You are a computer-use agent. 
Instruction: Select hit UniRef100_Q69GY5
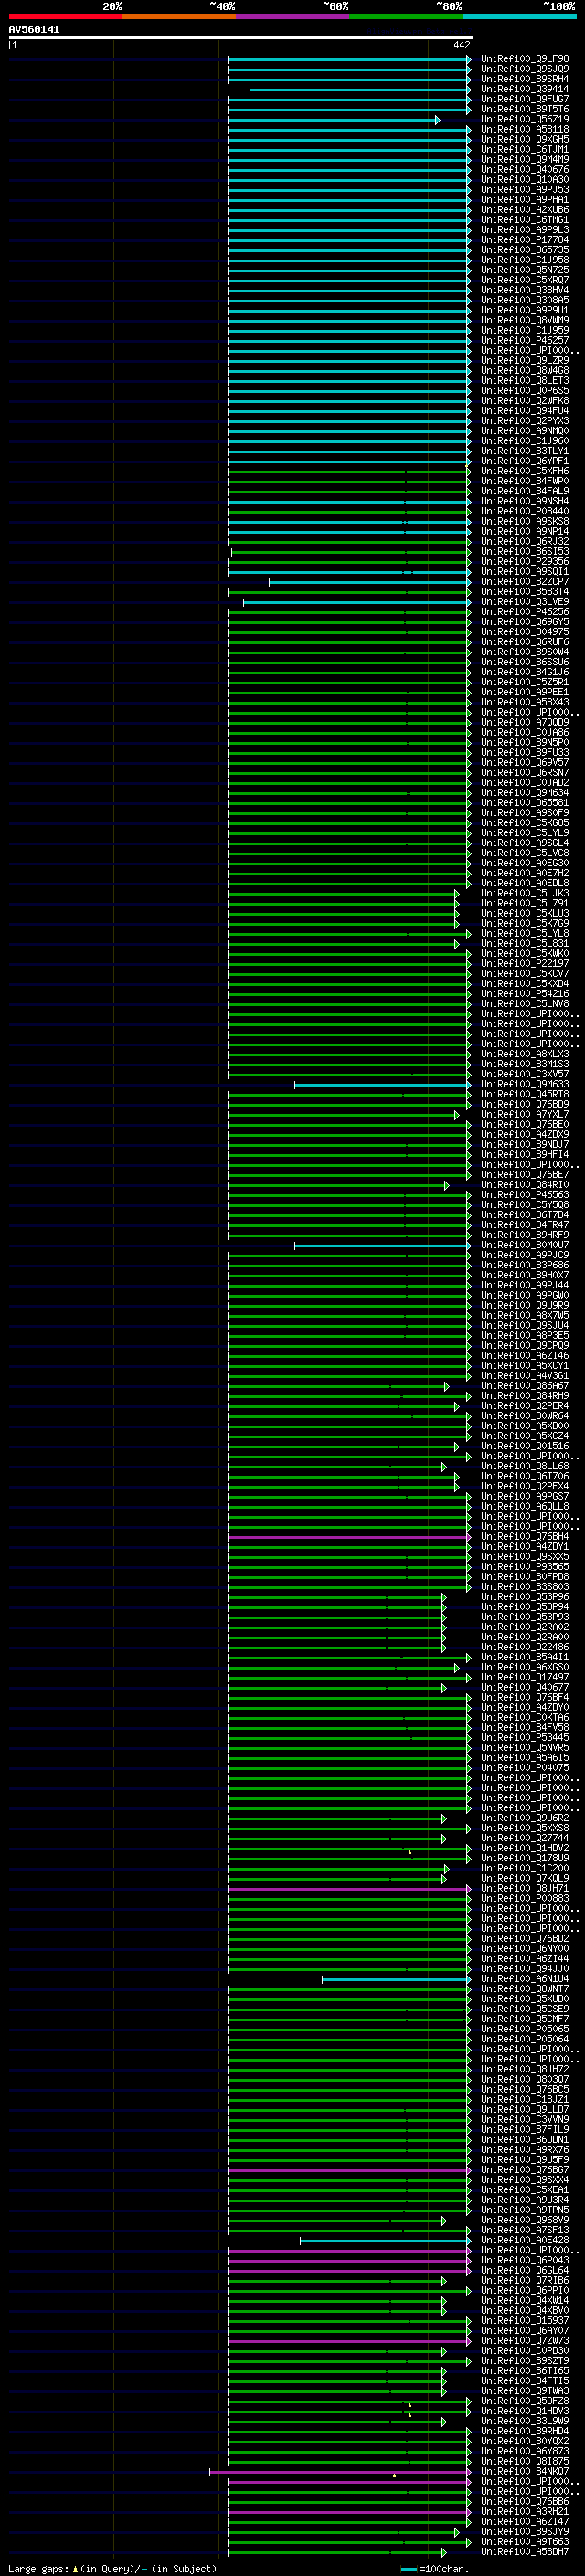pyautogui.click(x=525, y=622)
